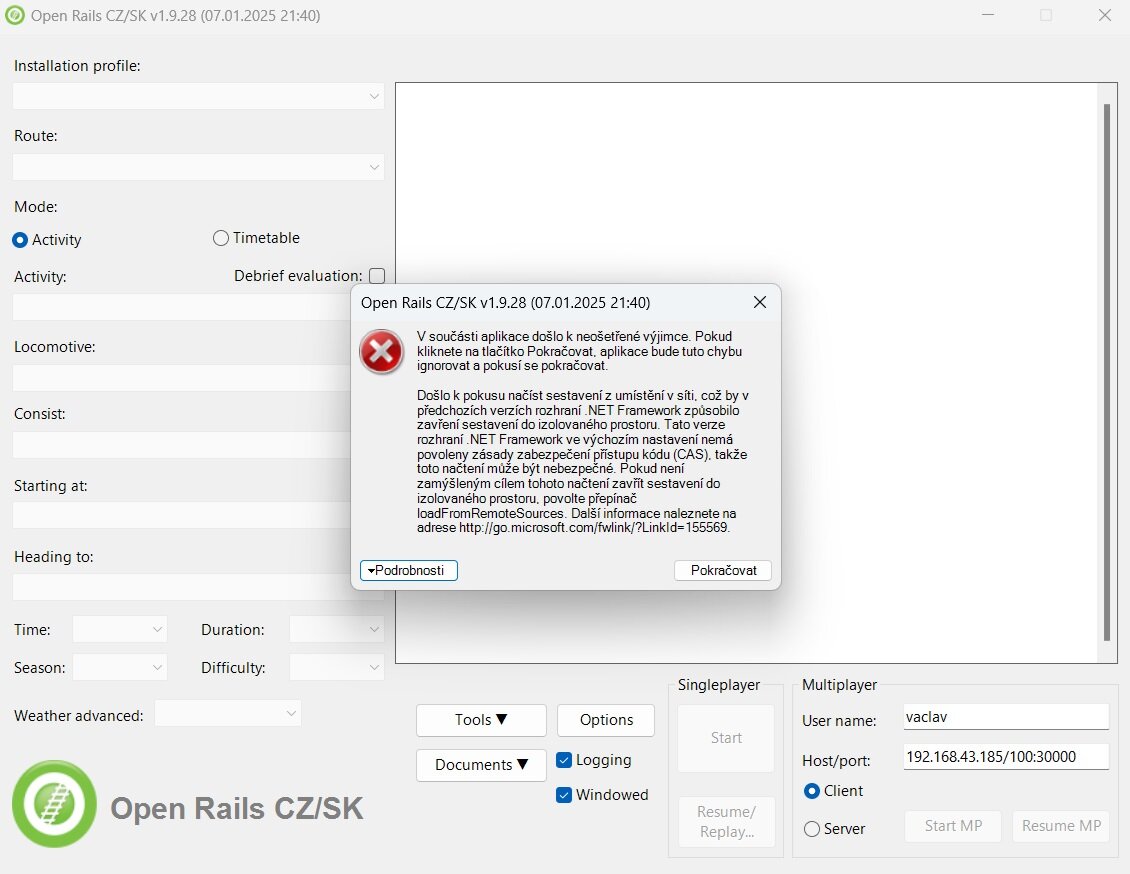
Task: Click the go.microsoft.com fwlink address text
Action: click(x=594, y=527)
